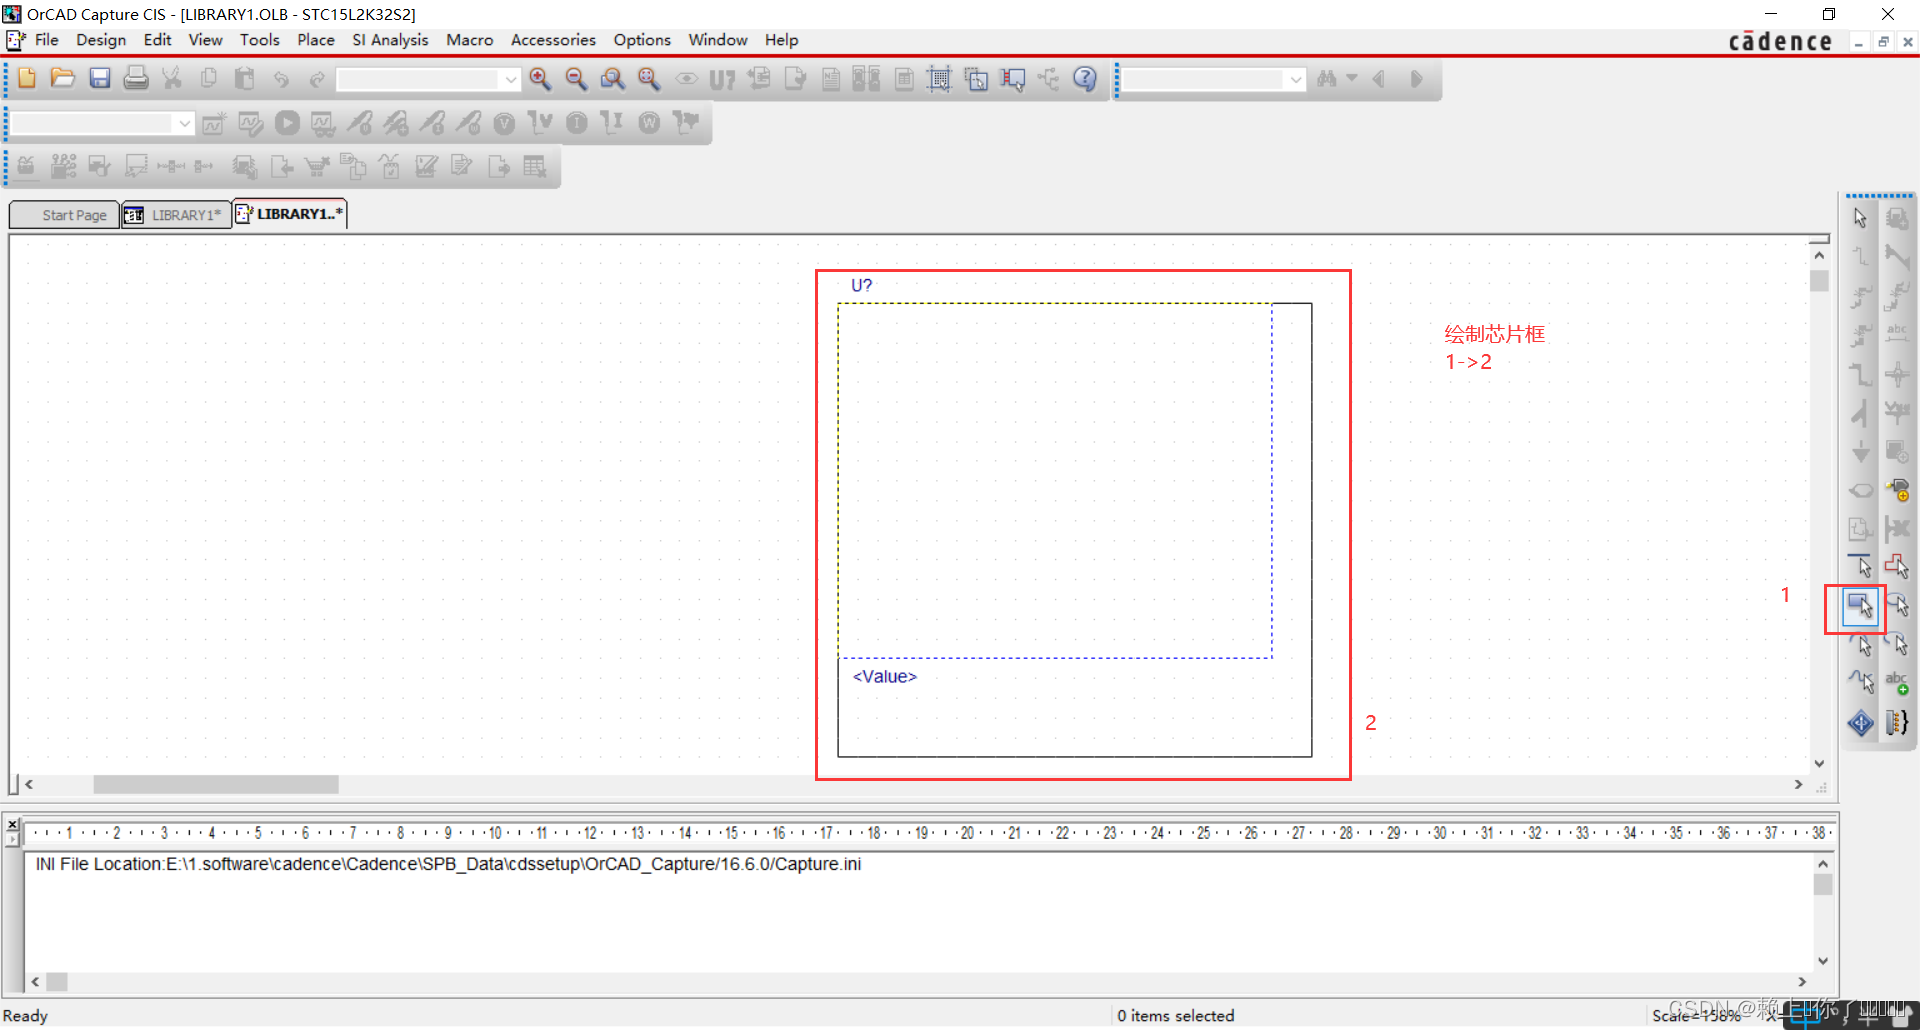
Task: Open the Macro menu
Action: click(x=469, y=40)
